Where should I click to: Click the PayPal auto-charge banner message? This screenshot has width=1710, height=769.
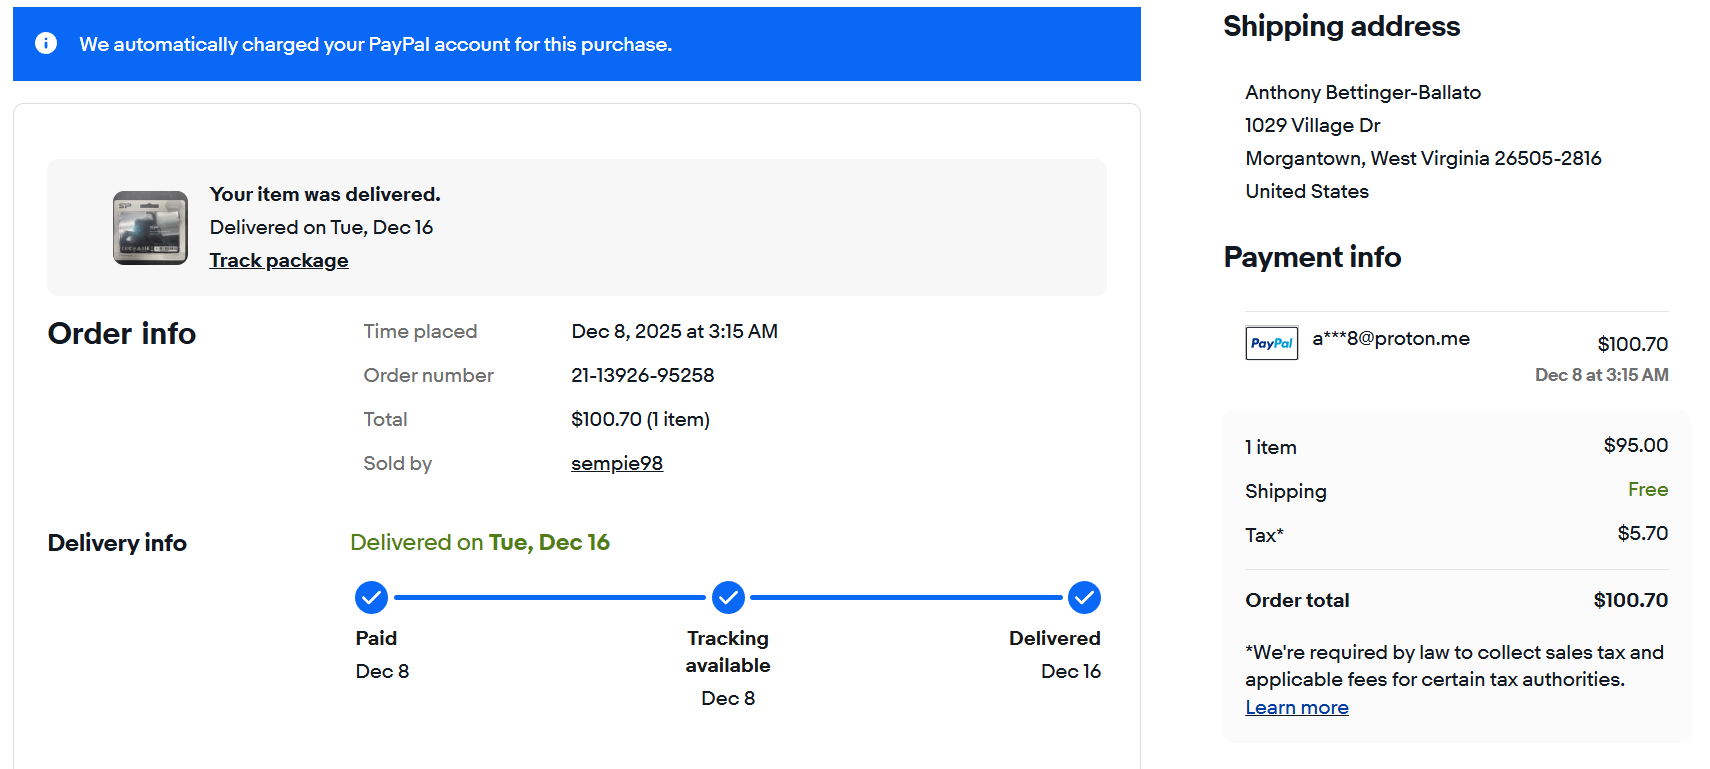376,45
